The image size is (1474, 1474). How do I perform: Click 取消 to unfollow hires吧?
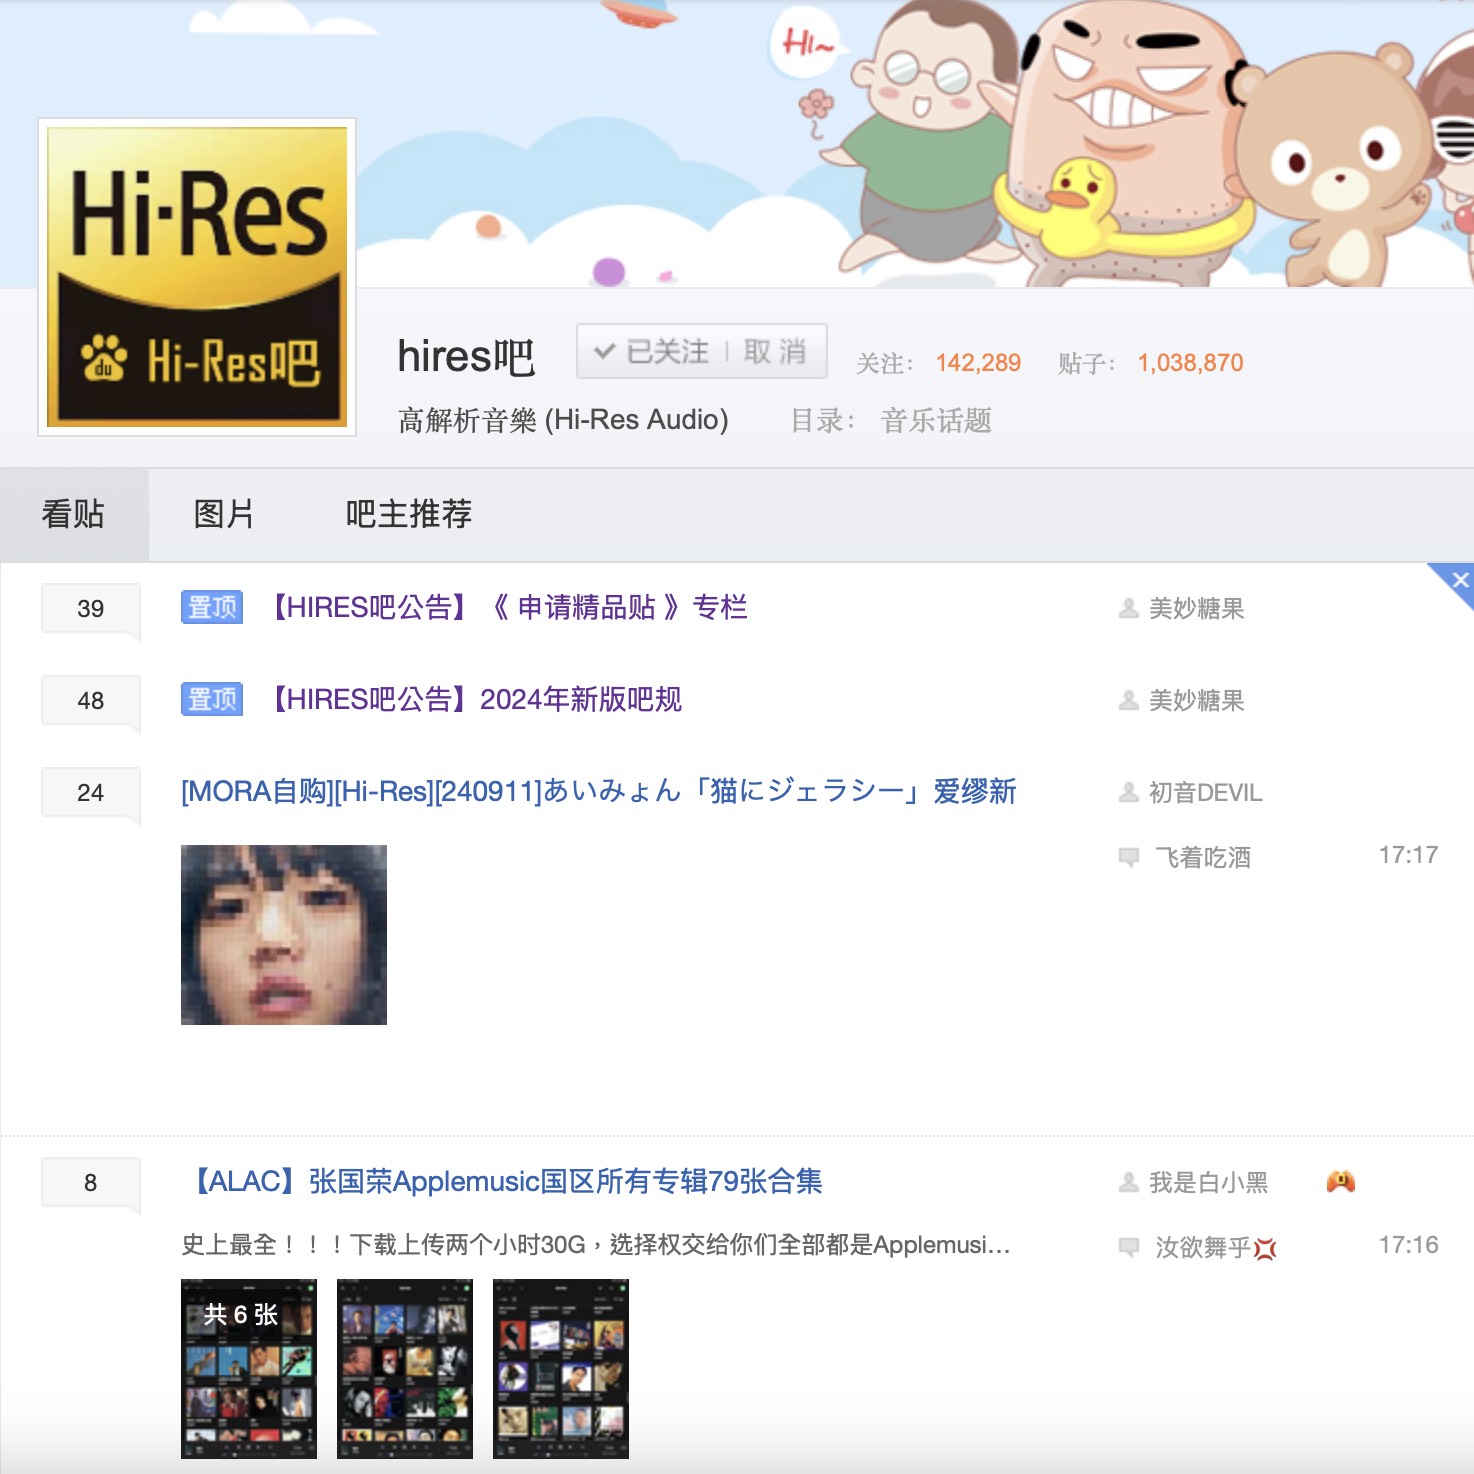tap(775, 352)
